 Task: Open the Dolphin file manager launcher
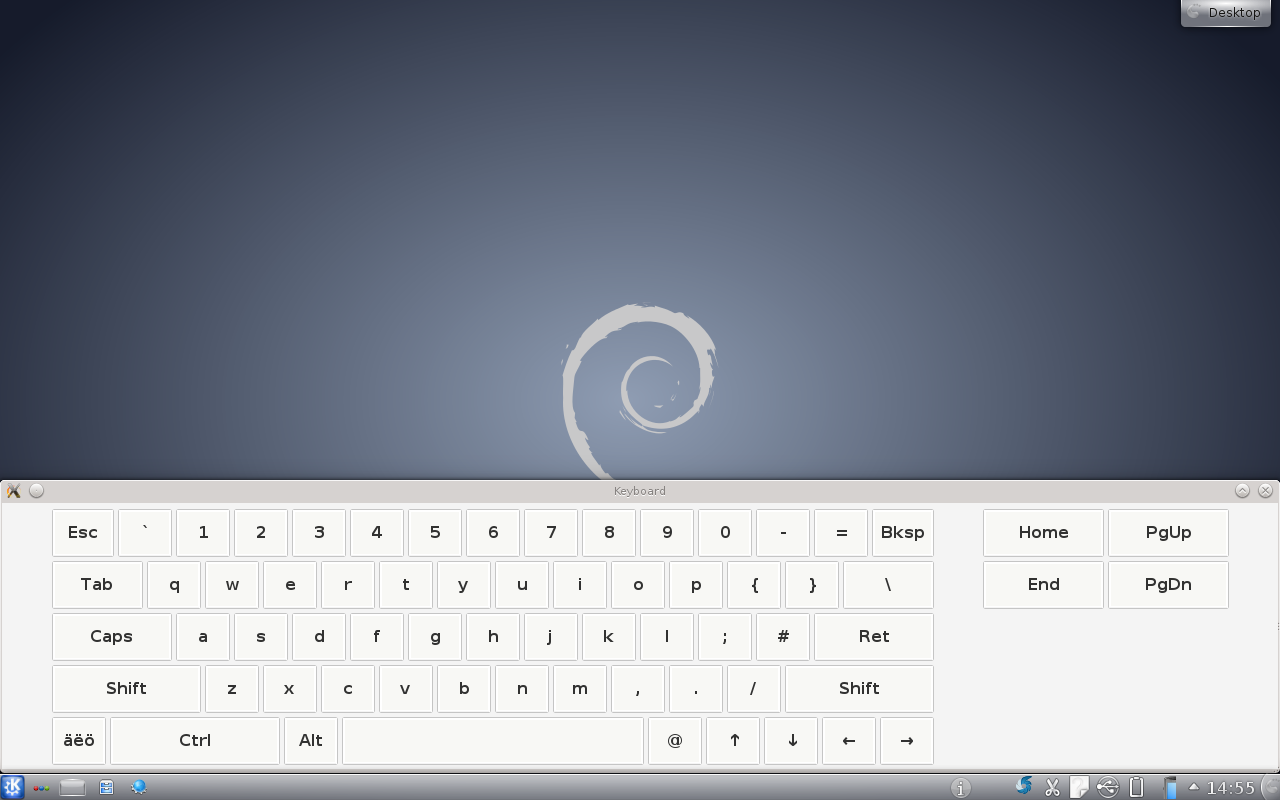(x=106, y=788)
